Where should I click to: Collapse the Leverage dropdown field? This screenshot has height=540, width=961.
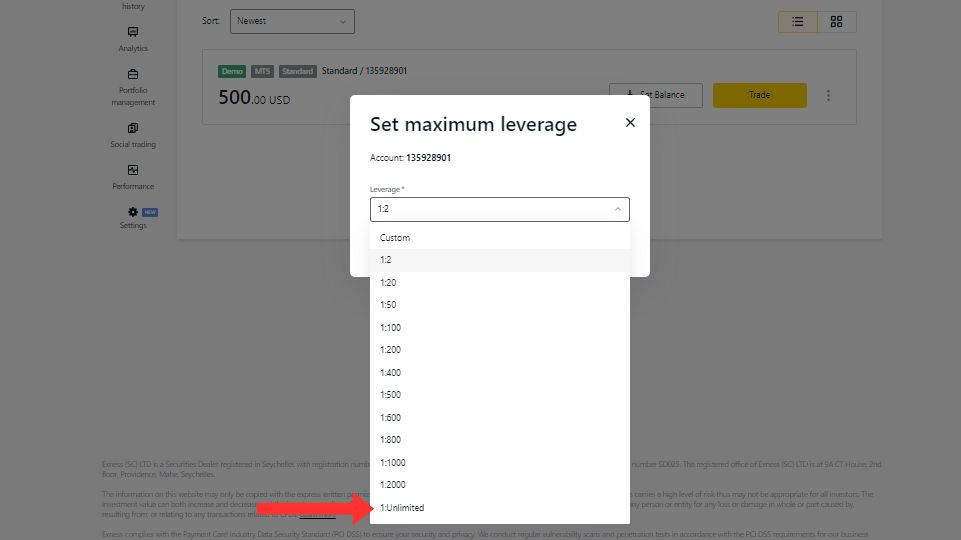499,209
